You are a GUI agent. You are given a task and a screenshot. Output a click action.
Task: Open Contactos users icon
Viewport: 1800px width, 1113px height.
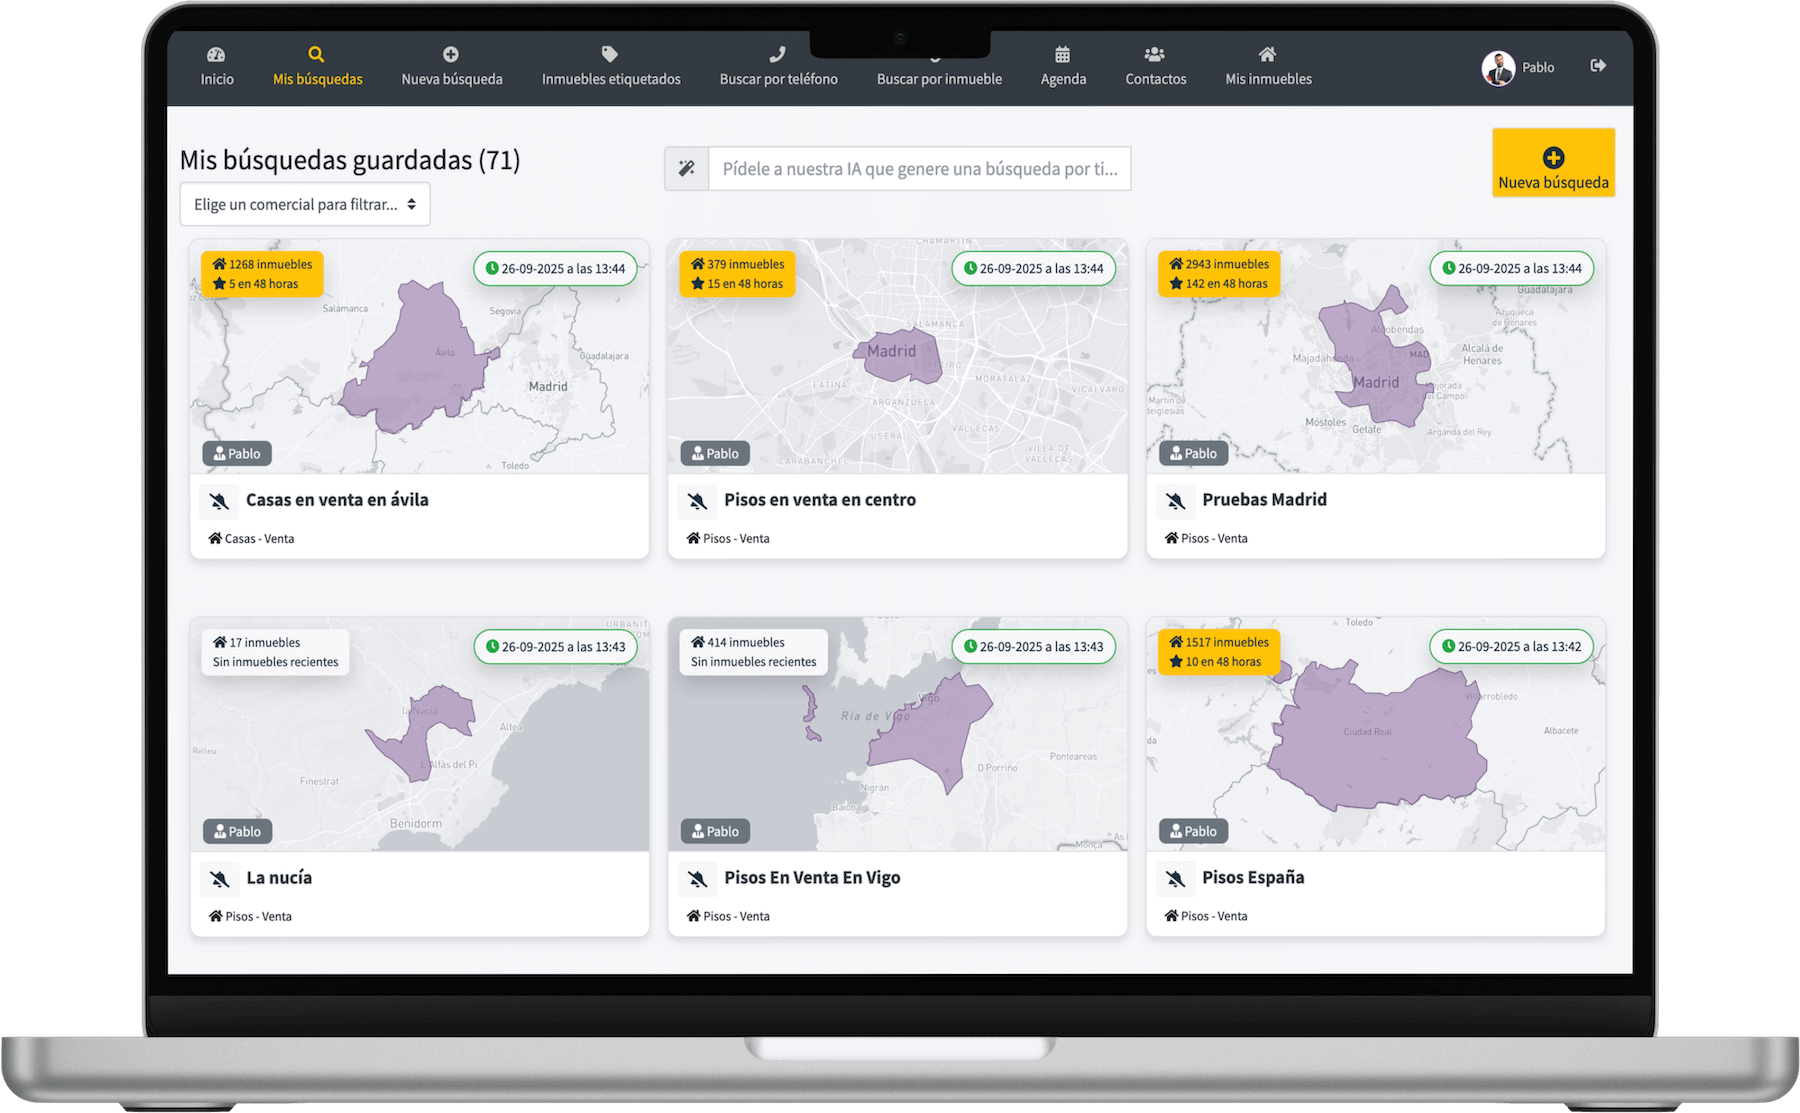(1155, 55)
